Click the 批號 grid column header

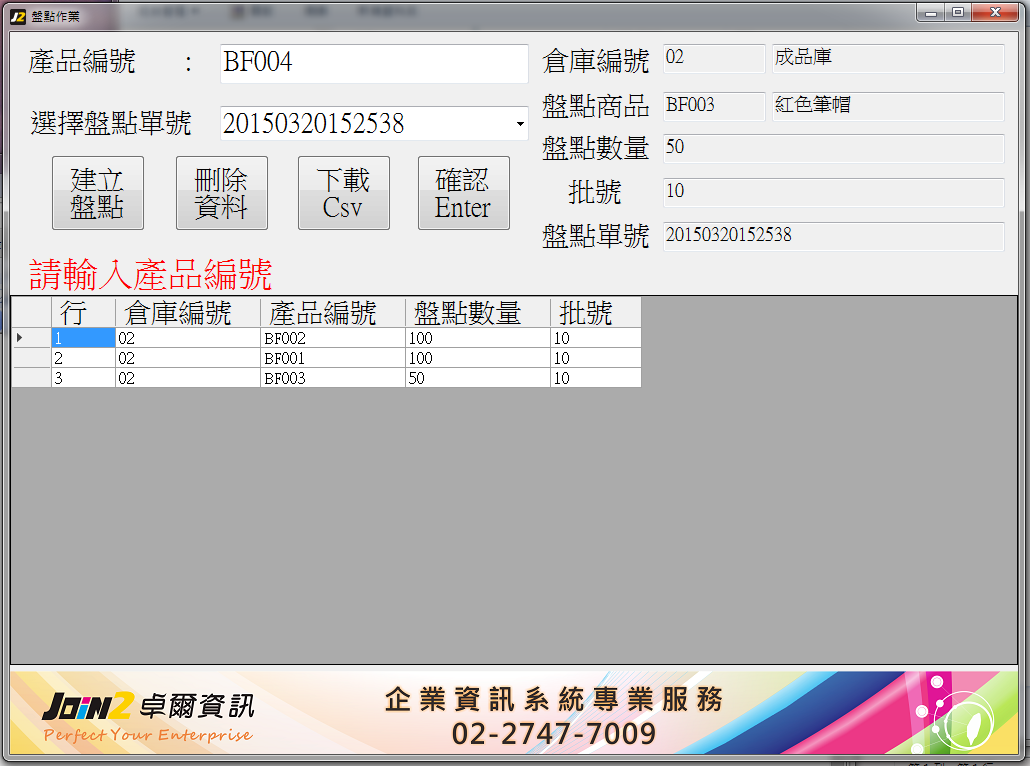coord(595,313)
